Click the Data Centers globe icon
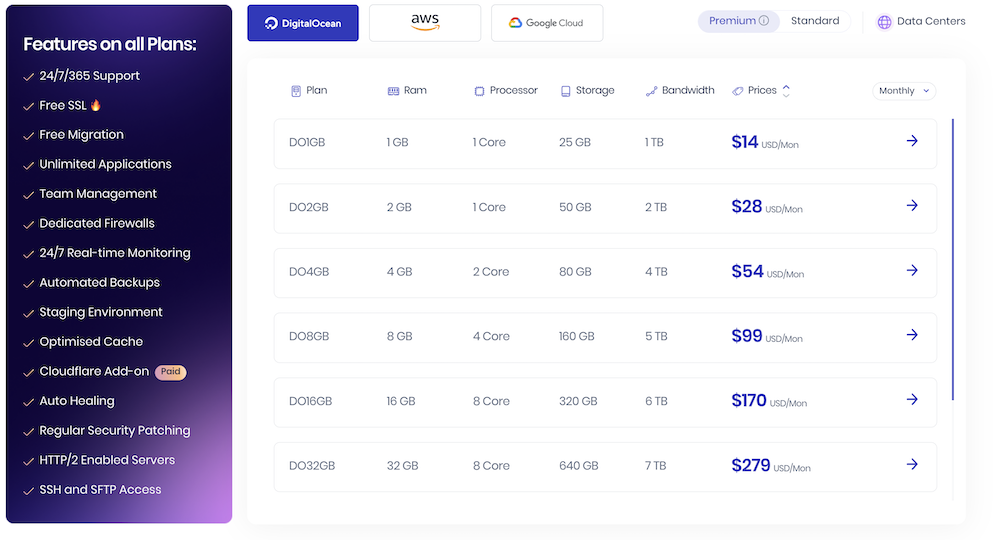The width and height of the screenshot is (1000, 540). click(x=884, y=22)
